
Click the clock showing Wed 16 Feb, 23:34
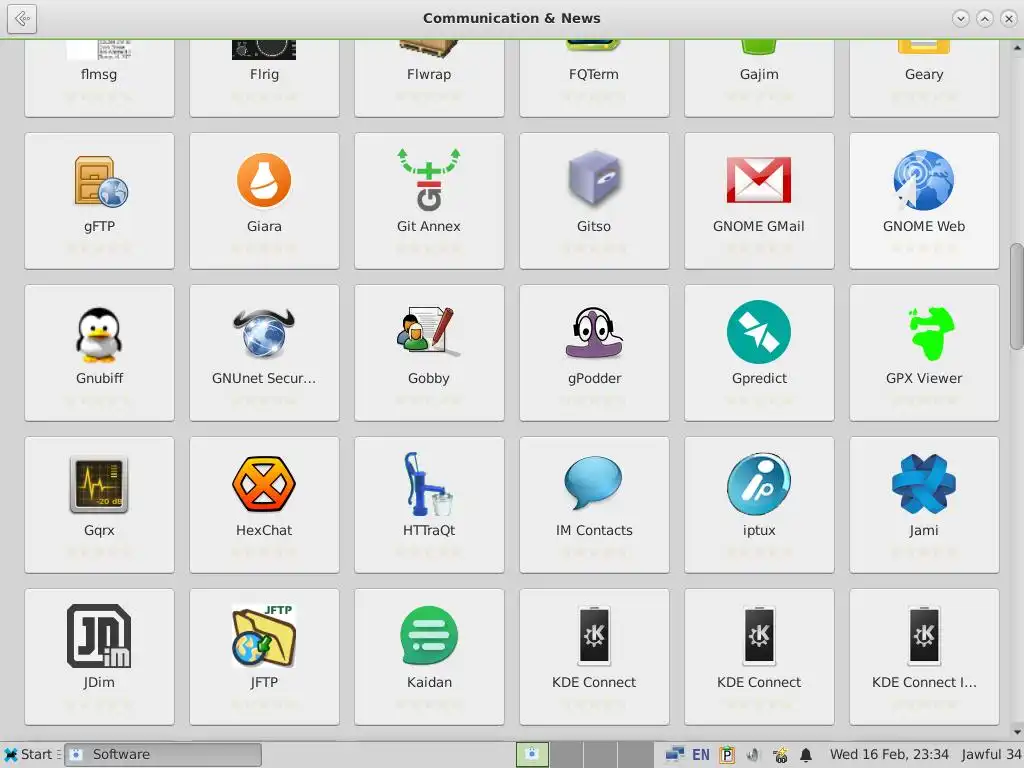click(889, 754)
